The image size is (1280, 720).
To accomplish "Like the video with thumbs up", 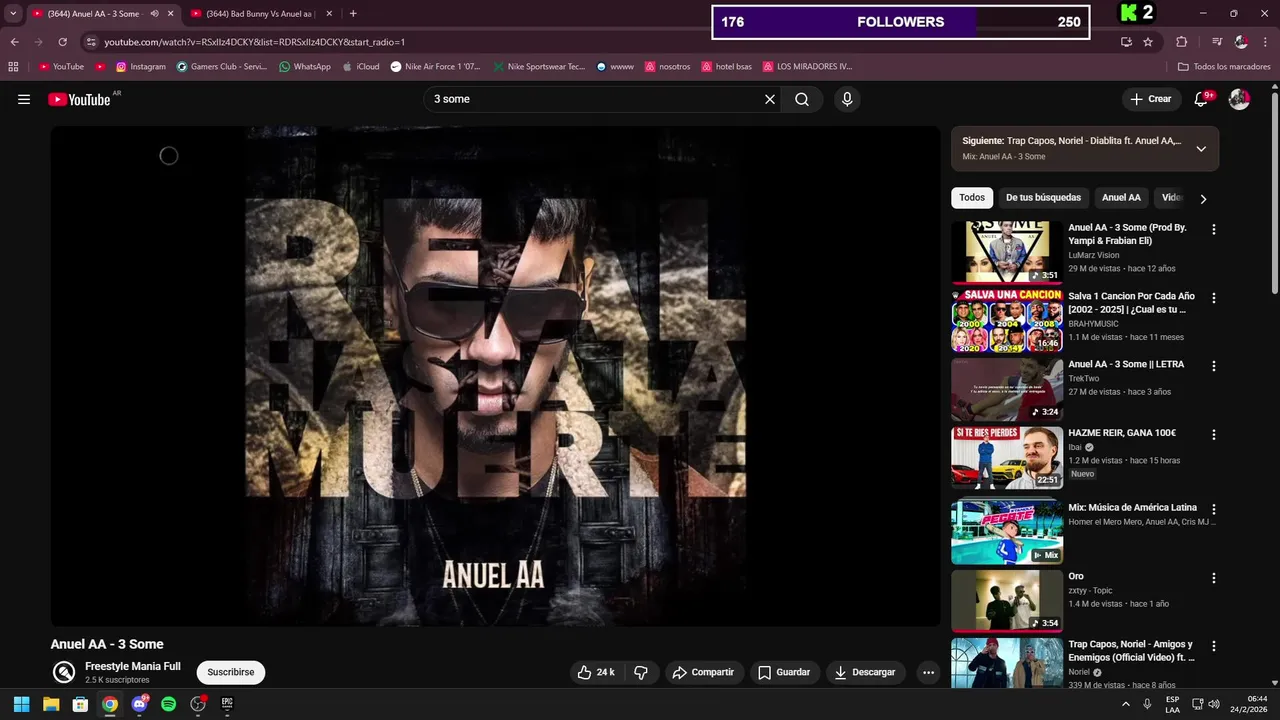I will tap(596, 672).
